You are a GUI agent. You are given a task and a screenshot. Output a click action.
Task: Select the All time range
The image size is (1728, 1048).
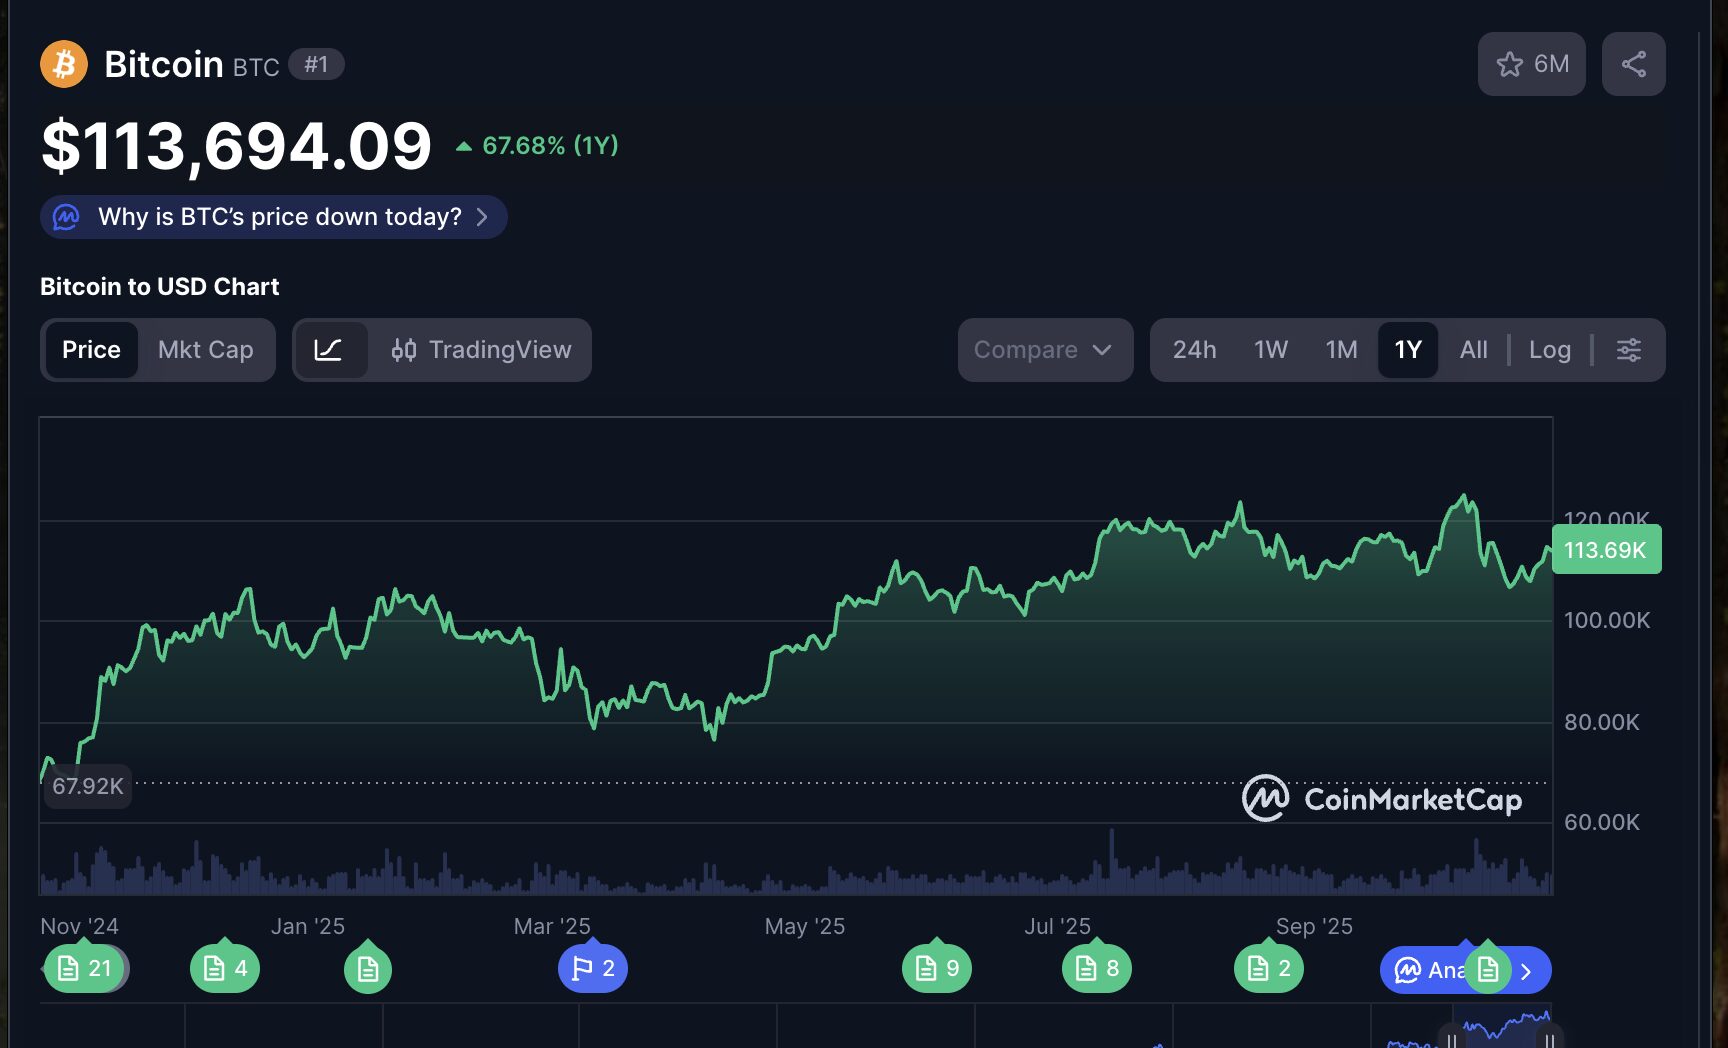(x=1473, y=350)
